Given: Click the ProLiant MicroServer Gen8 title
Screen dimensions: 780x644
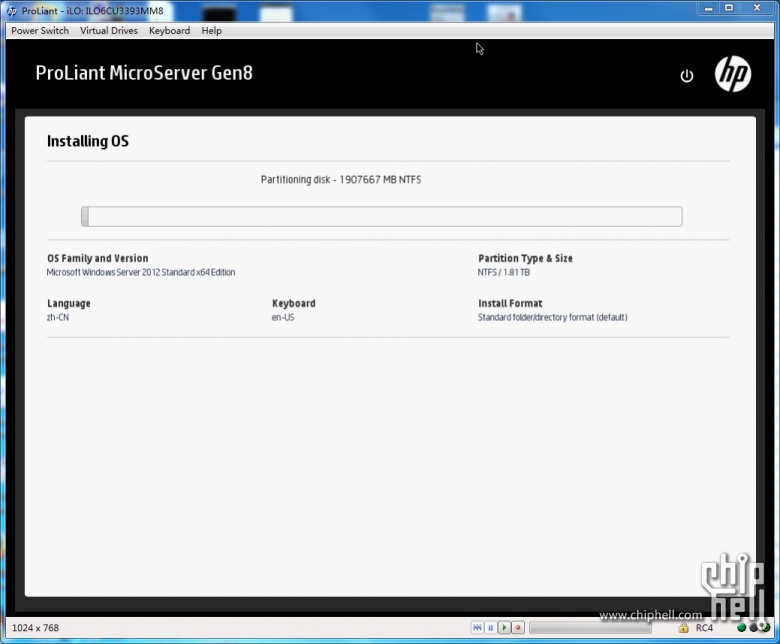Looking at the screenshot, I should (144, 73).
